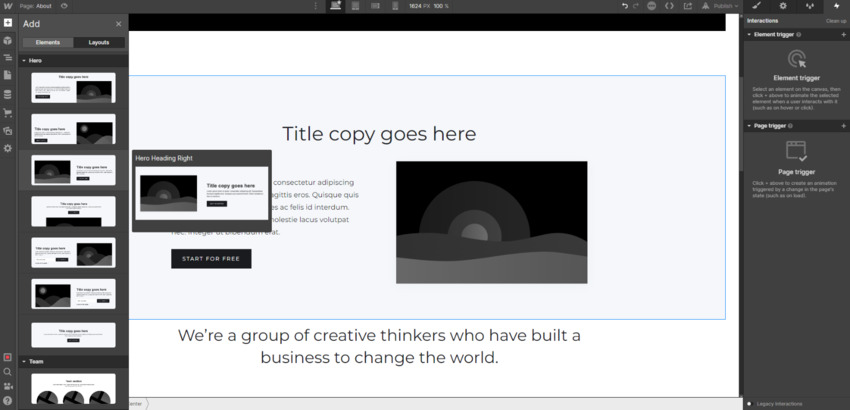Image resolution: width=850 pixels, height=410 pixels.
Task: Undo the last action
Action: click(625, 6)
